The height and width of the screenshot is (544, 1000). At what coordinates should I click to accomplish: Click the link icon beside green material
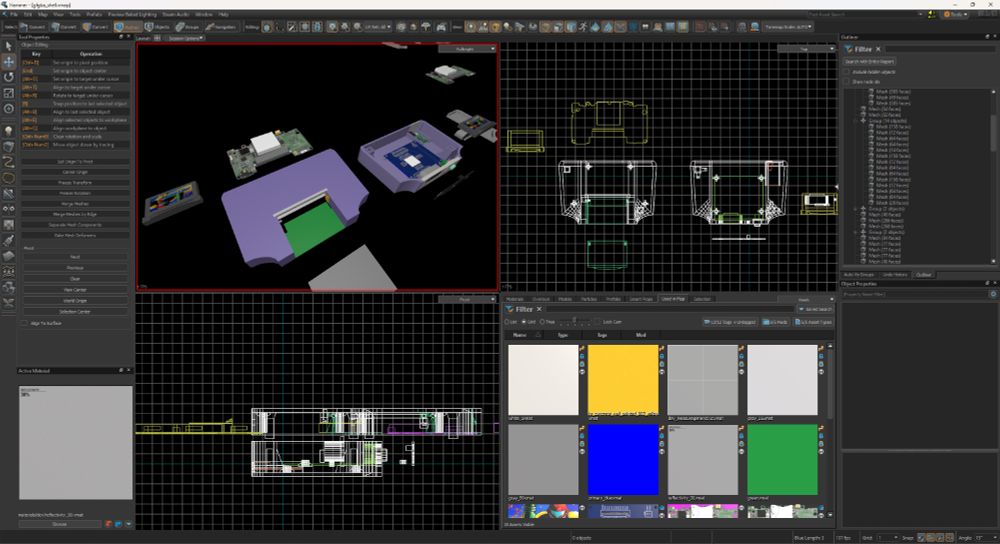click(x=821, y=428)
